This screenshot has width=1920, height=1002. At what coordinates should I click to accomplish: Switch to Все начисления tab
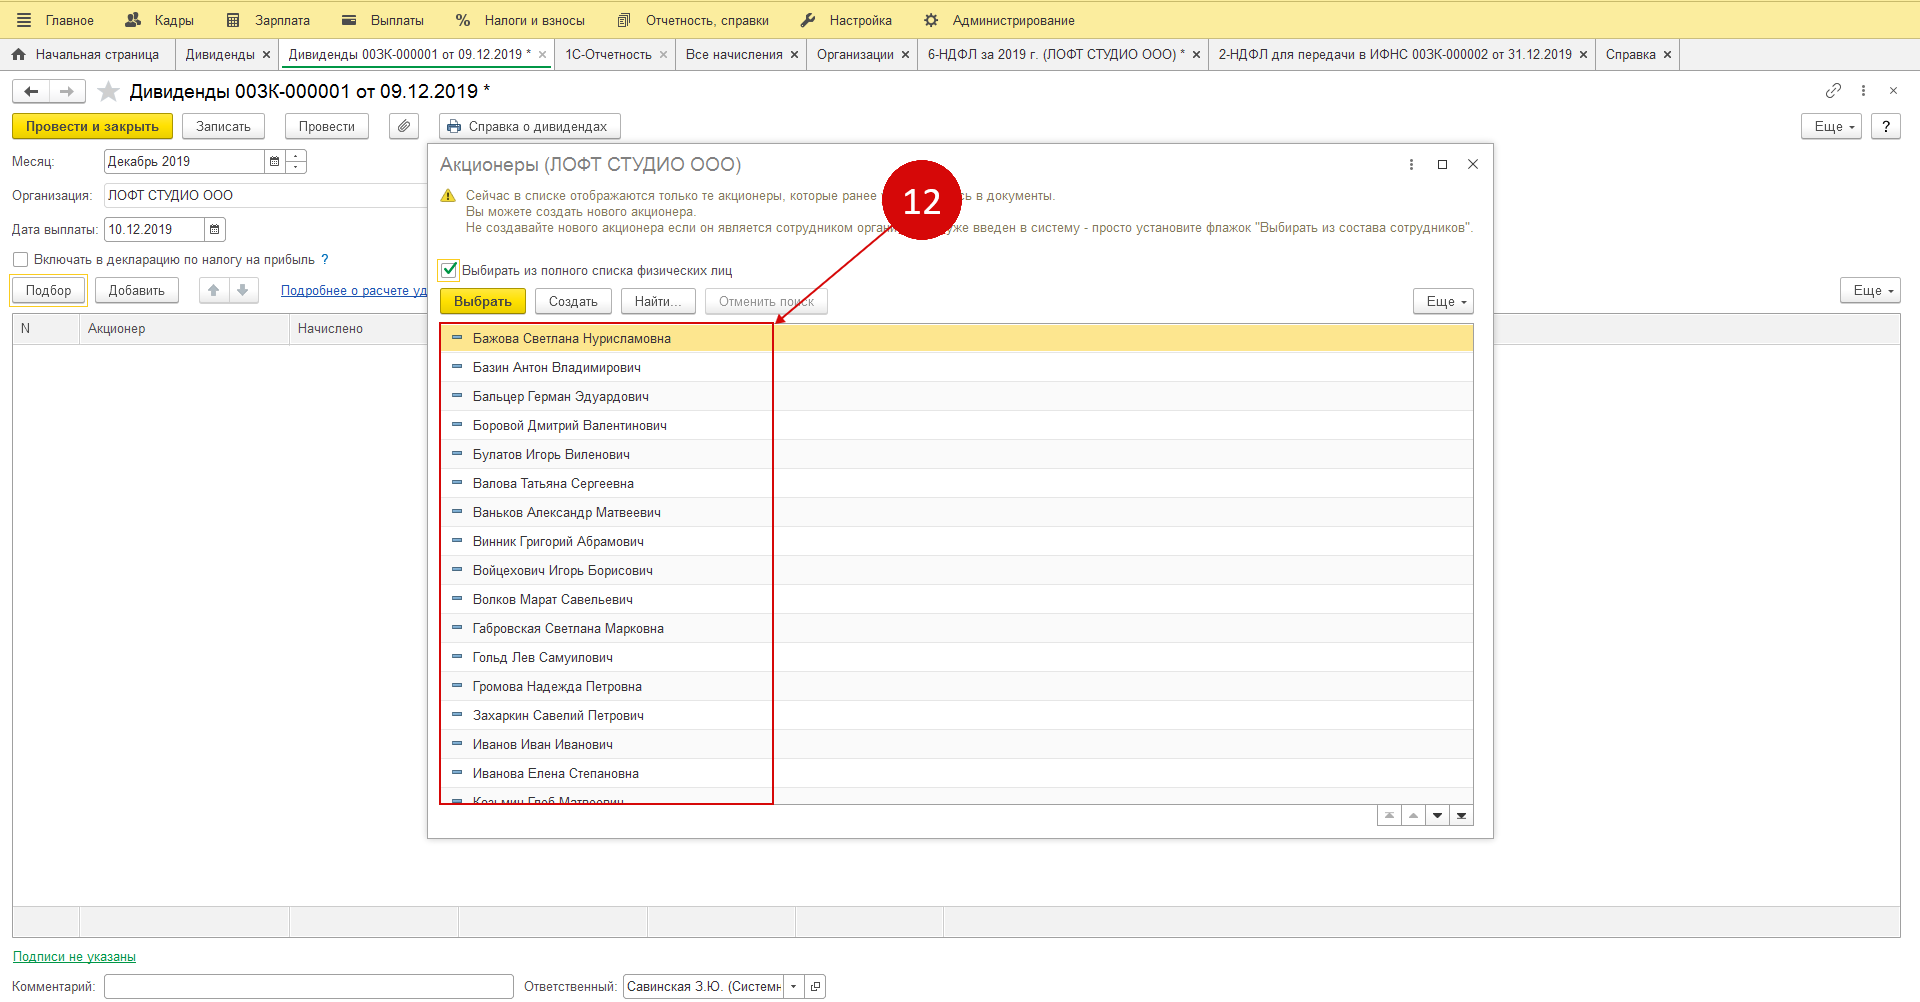(734, 54)
